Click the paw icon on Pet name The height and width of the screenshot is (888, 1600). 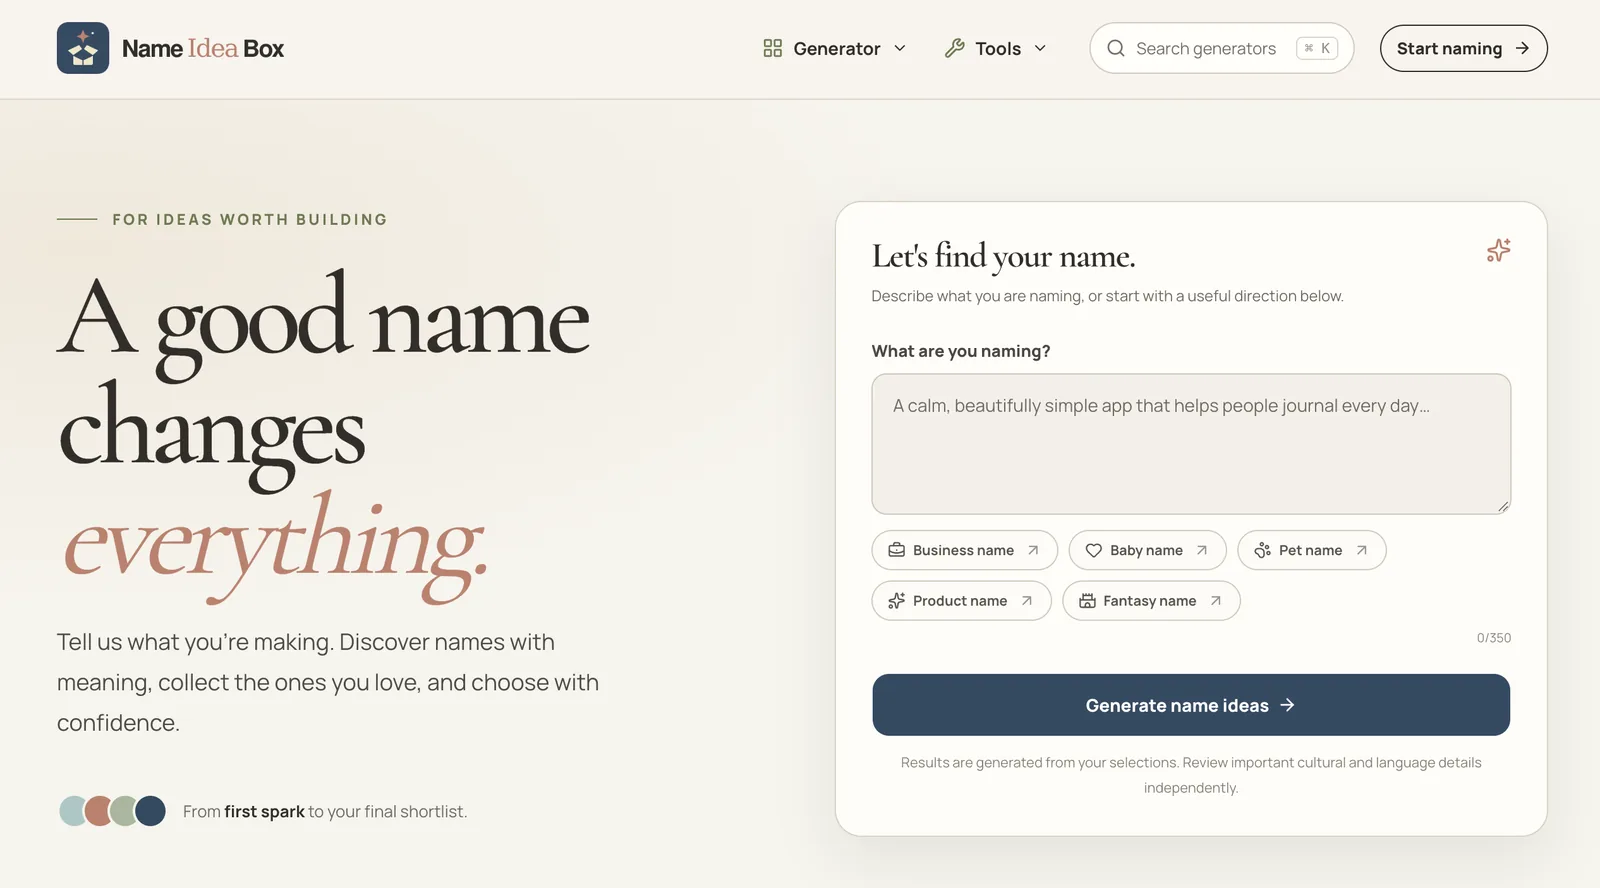1263,550
